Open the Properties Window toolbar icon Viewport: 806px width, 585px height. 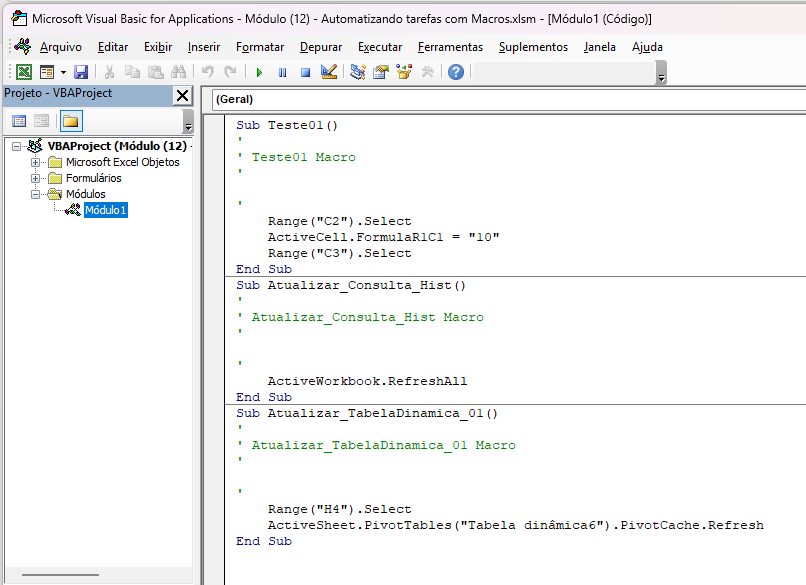tap(381, 72)
